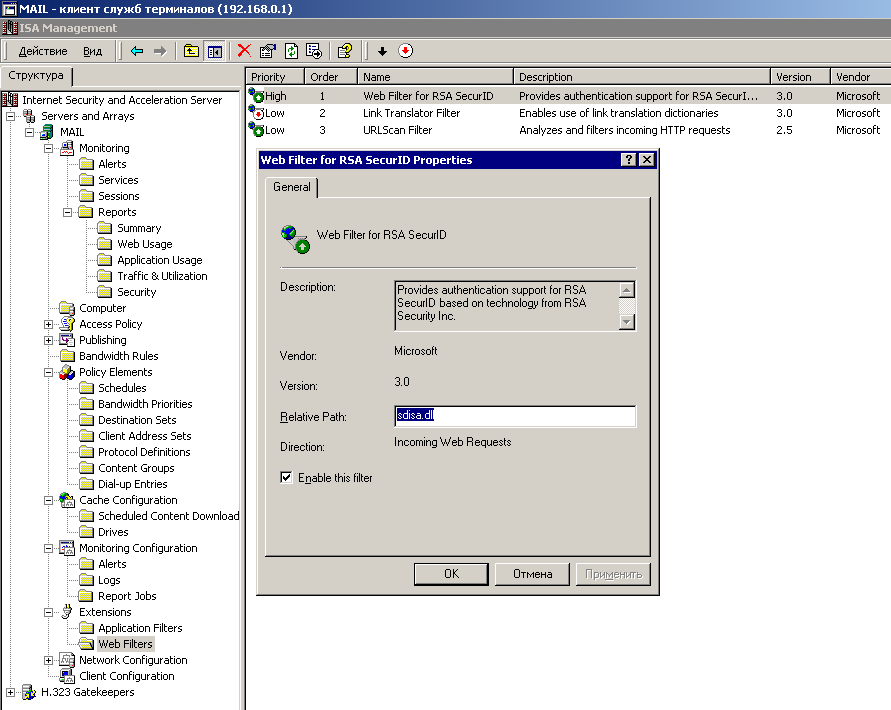Viewport: 891px width, 710px height.
Task: Expand the Publishing node
Action: pos(48,341)
